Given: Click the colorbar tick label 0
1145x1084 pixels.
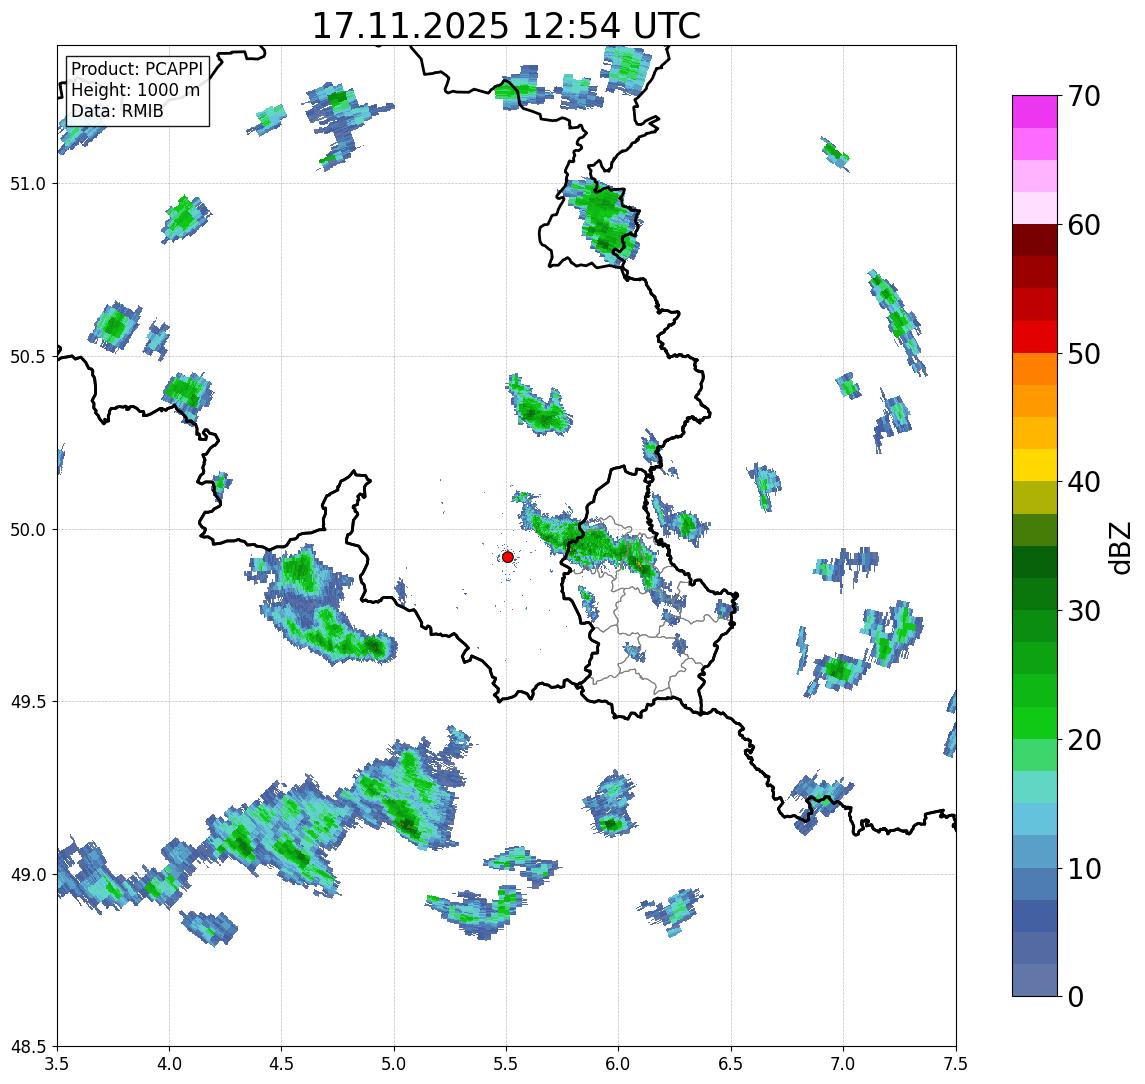Looking at the screenshot, I should (1076, 996).
